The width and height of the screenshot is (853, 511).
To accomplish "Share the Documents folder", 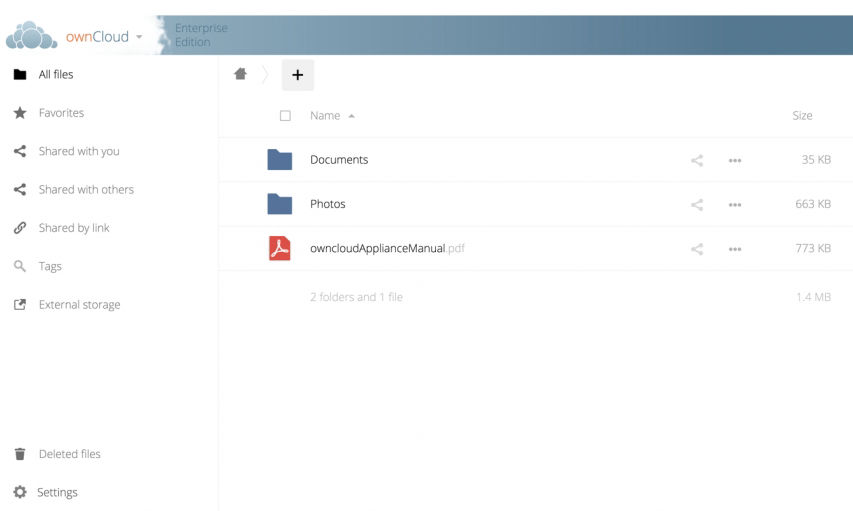I will coord(697,160).
